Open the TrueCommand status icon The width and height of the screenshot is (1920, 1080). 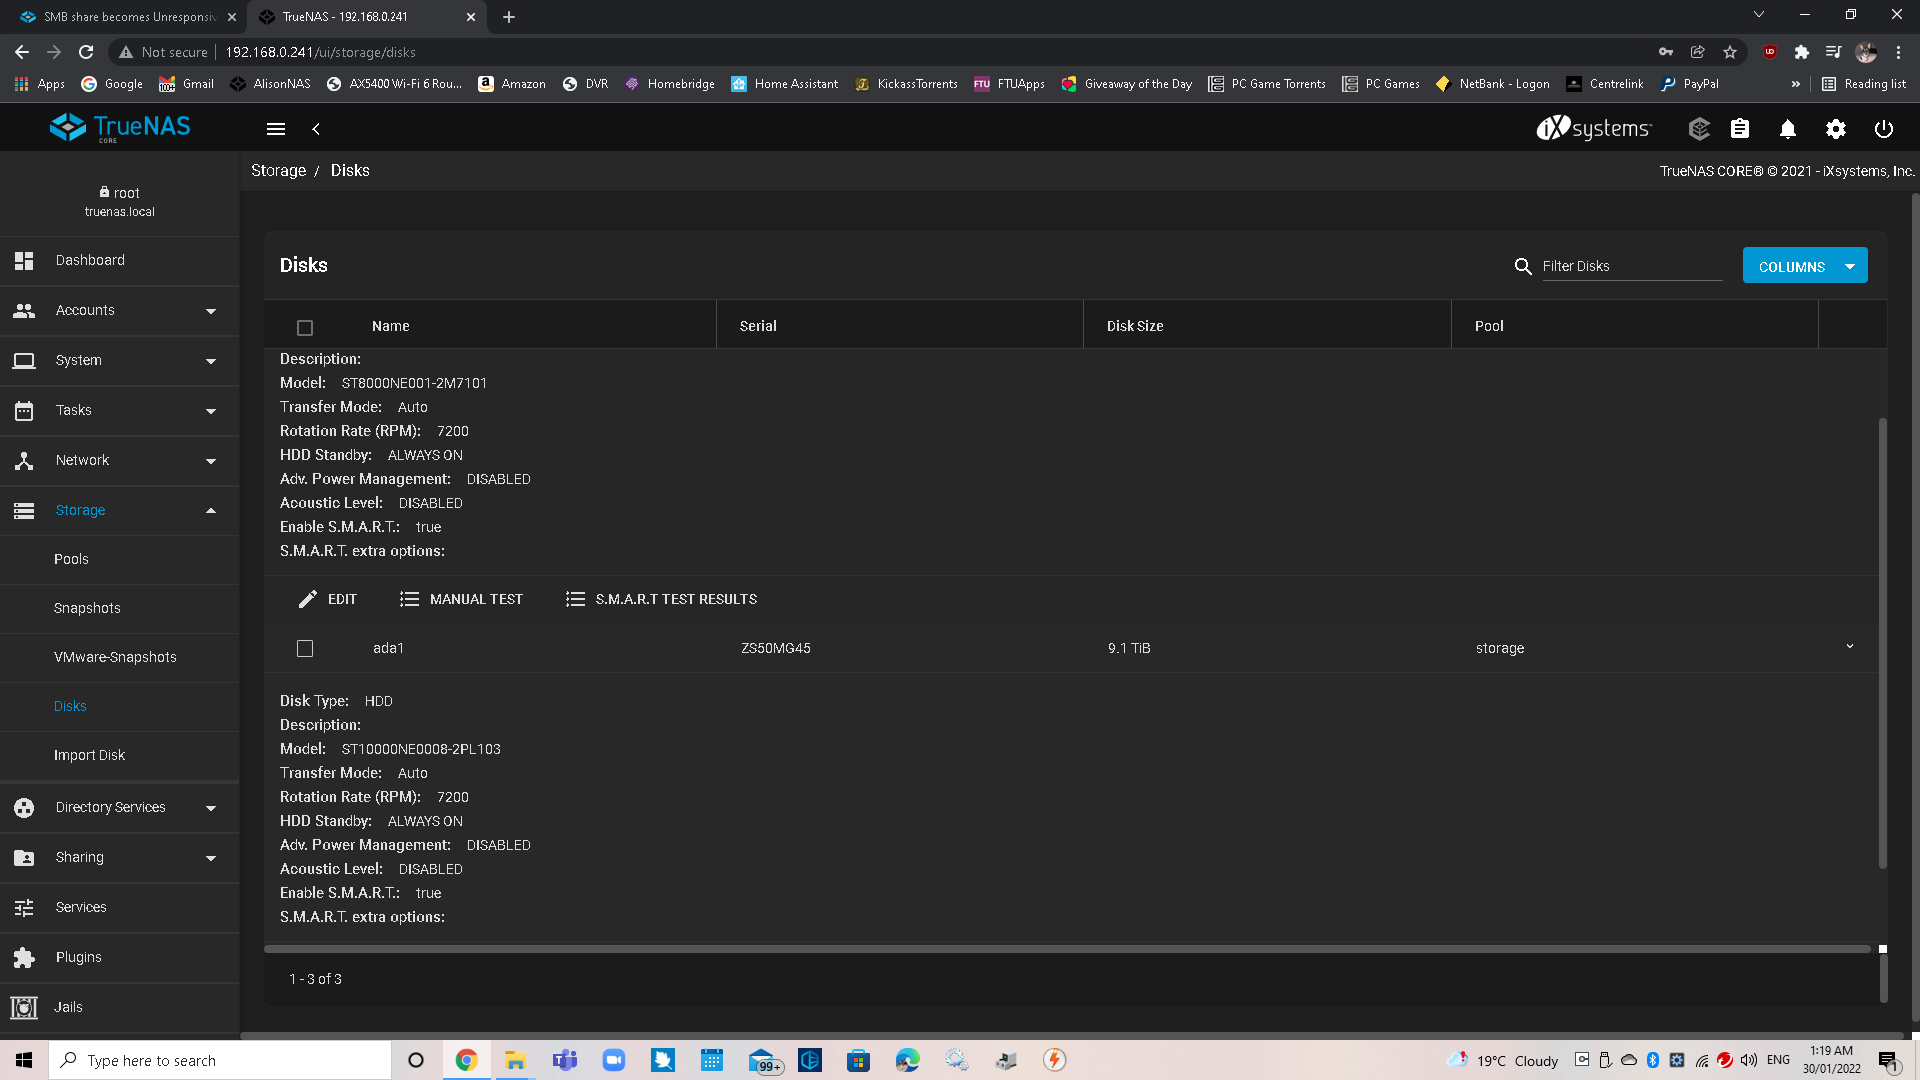coord(1699,129)
